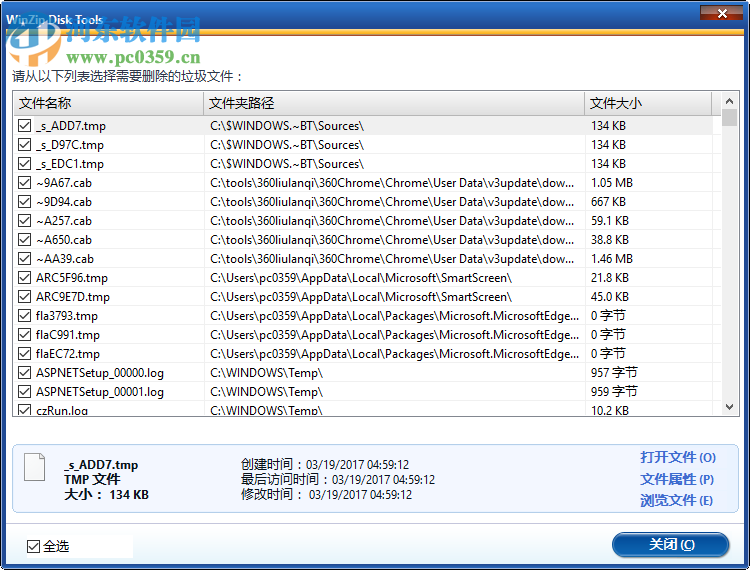Toggle ASPNETSetup_00000.log checkbox
750x570 pixels.
(24, 373)
